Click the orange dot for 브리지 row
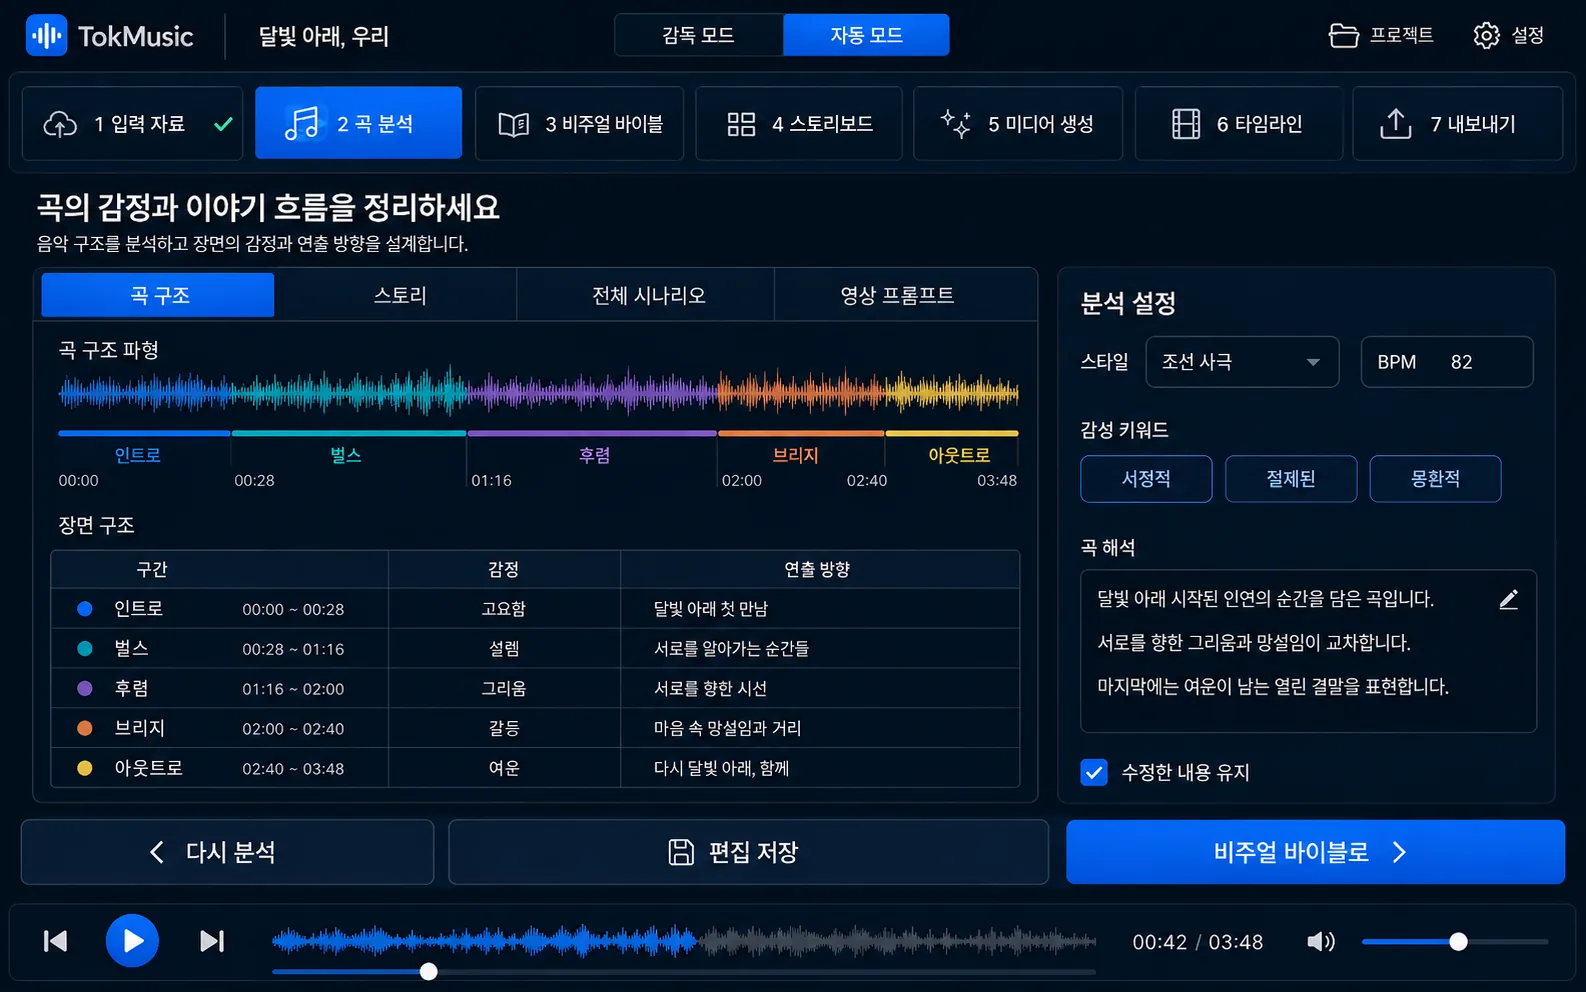 click(85, 728)
